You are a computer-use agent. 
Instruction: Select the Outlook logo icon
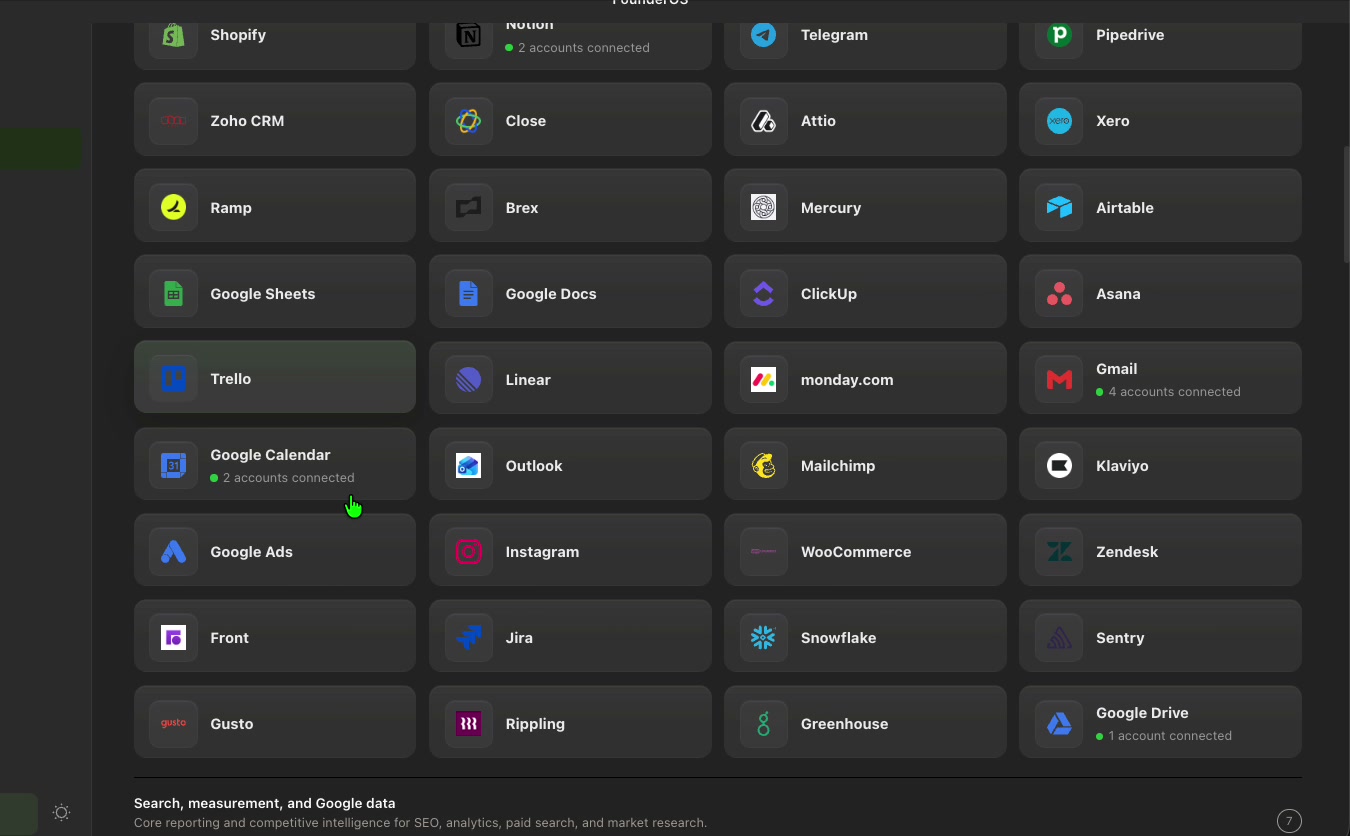(x=469, y=465)
